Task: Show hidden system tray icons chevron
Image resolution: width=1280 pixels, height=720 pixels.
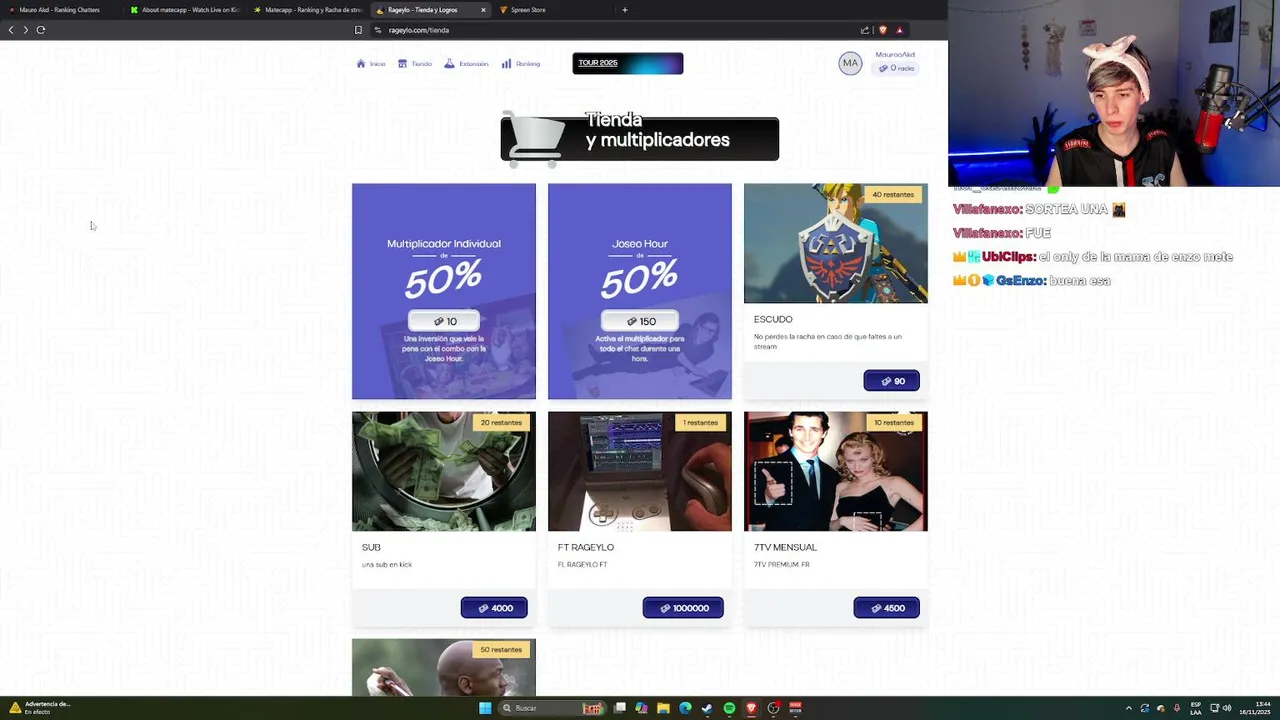Action: (x=1129, y=708)
